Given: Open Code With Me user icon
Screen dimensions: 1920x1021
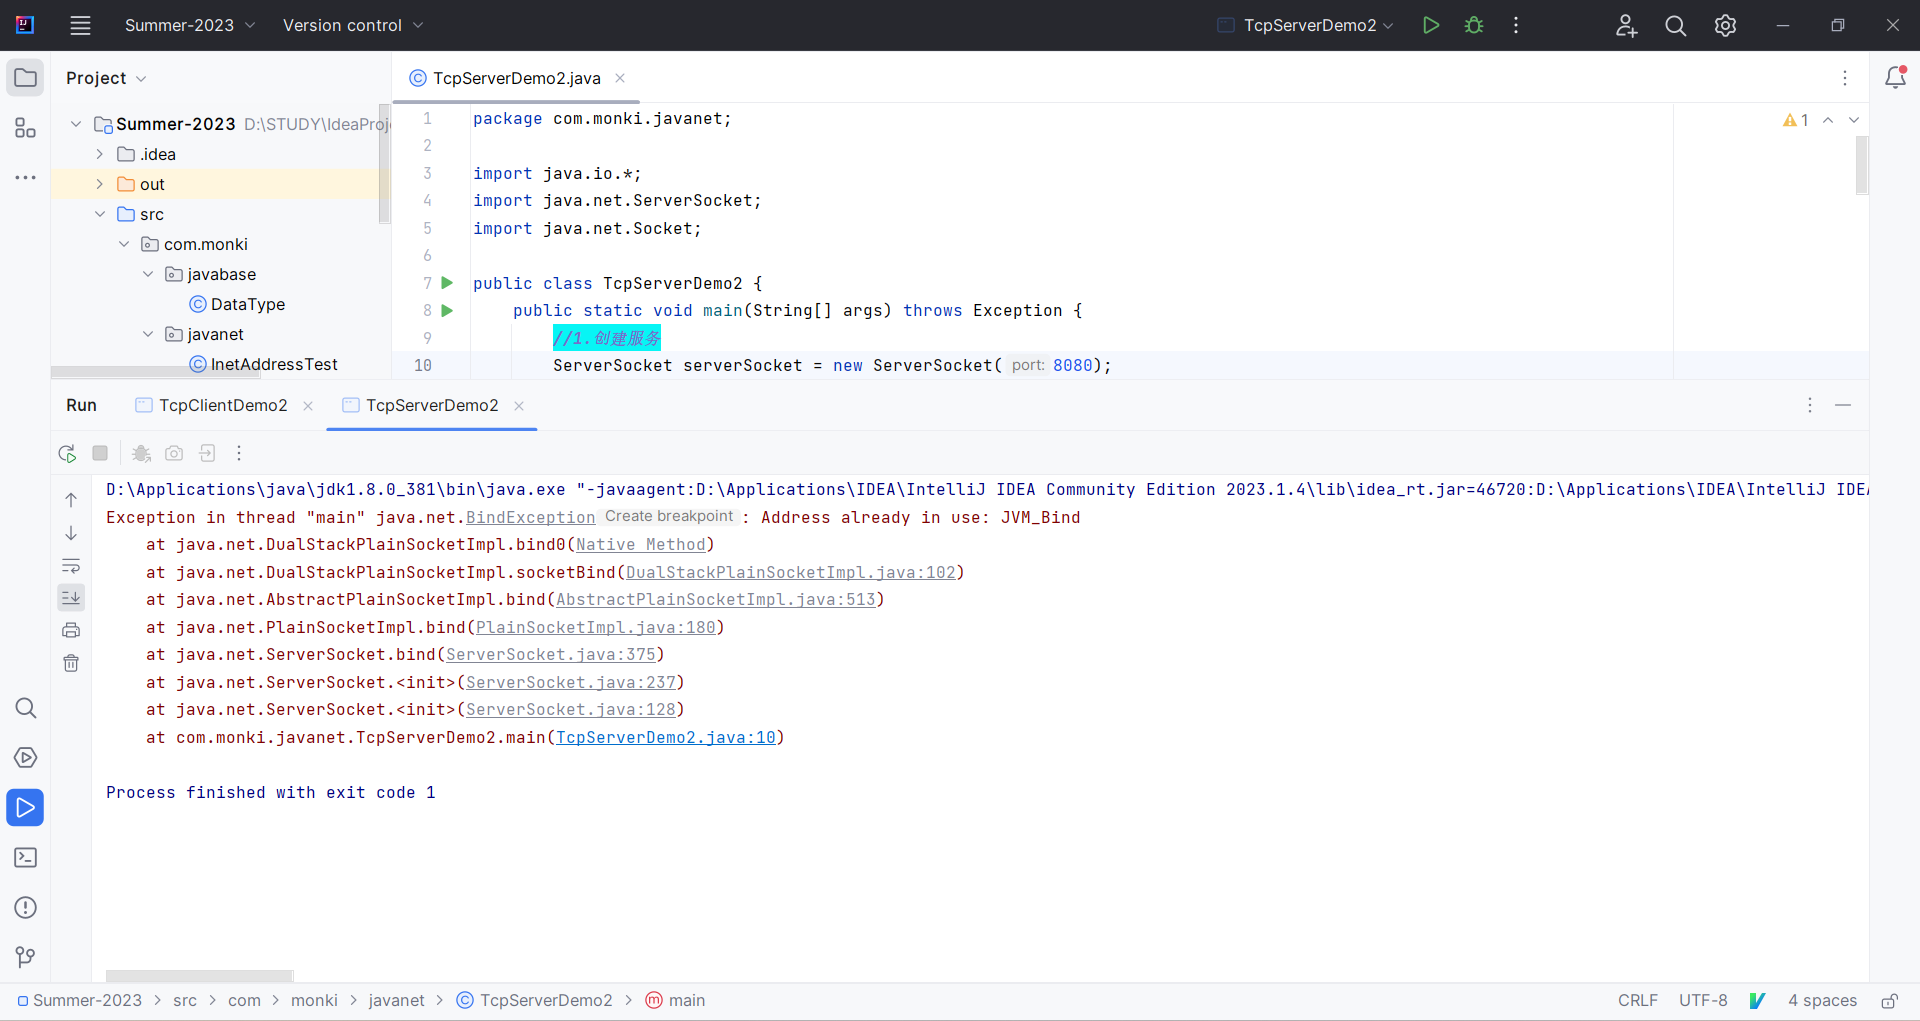Looking at the screenshot, I should point(1626,25).
